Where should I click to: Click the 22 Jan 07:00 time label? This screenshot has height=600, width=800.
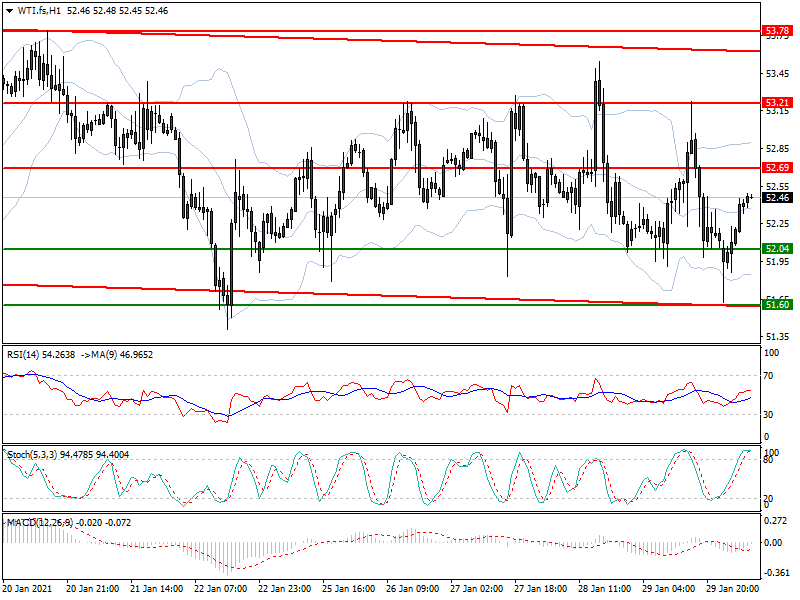[220, 589]
